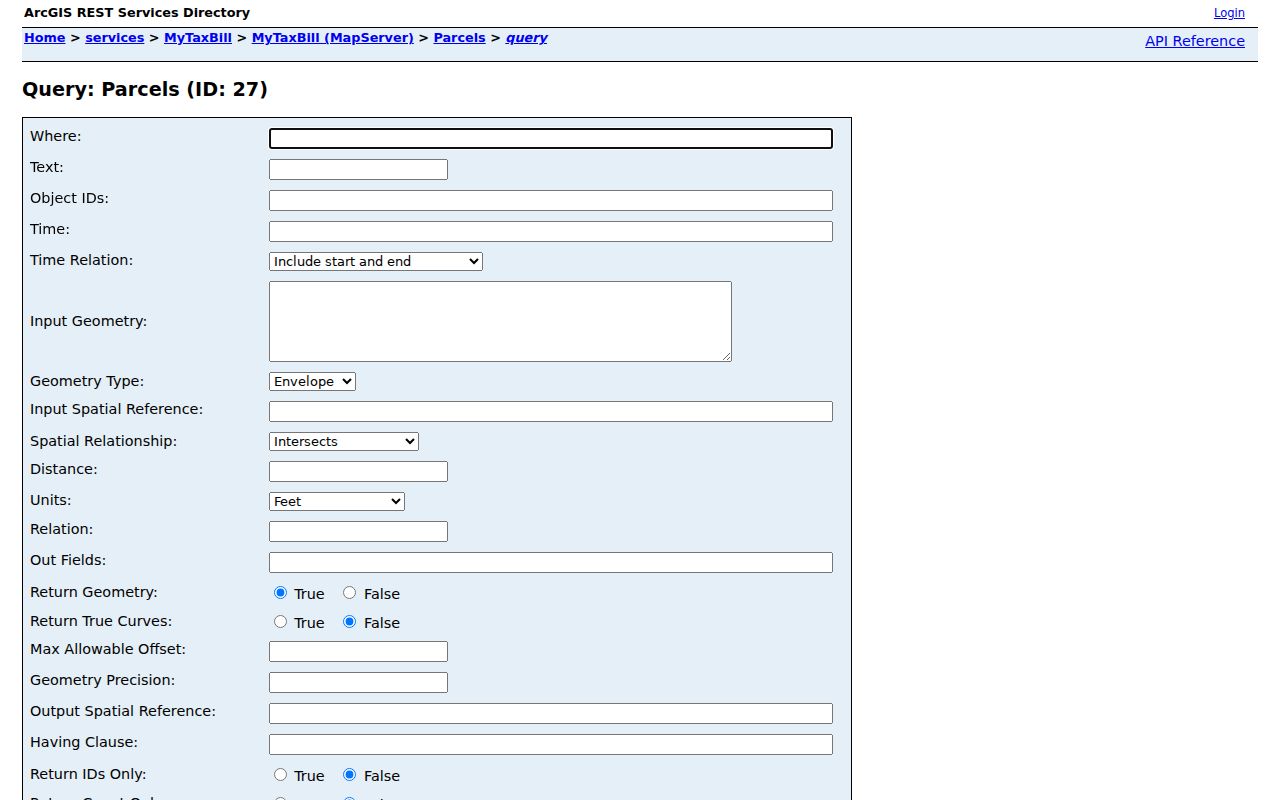Viewport: 1280px width, 800px height.
Task: Click the 'ArcGIS REST Services Directory' title
Action: tap(137, 13)
